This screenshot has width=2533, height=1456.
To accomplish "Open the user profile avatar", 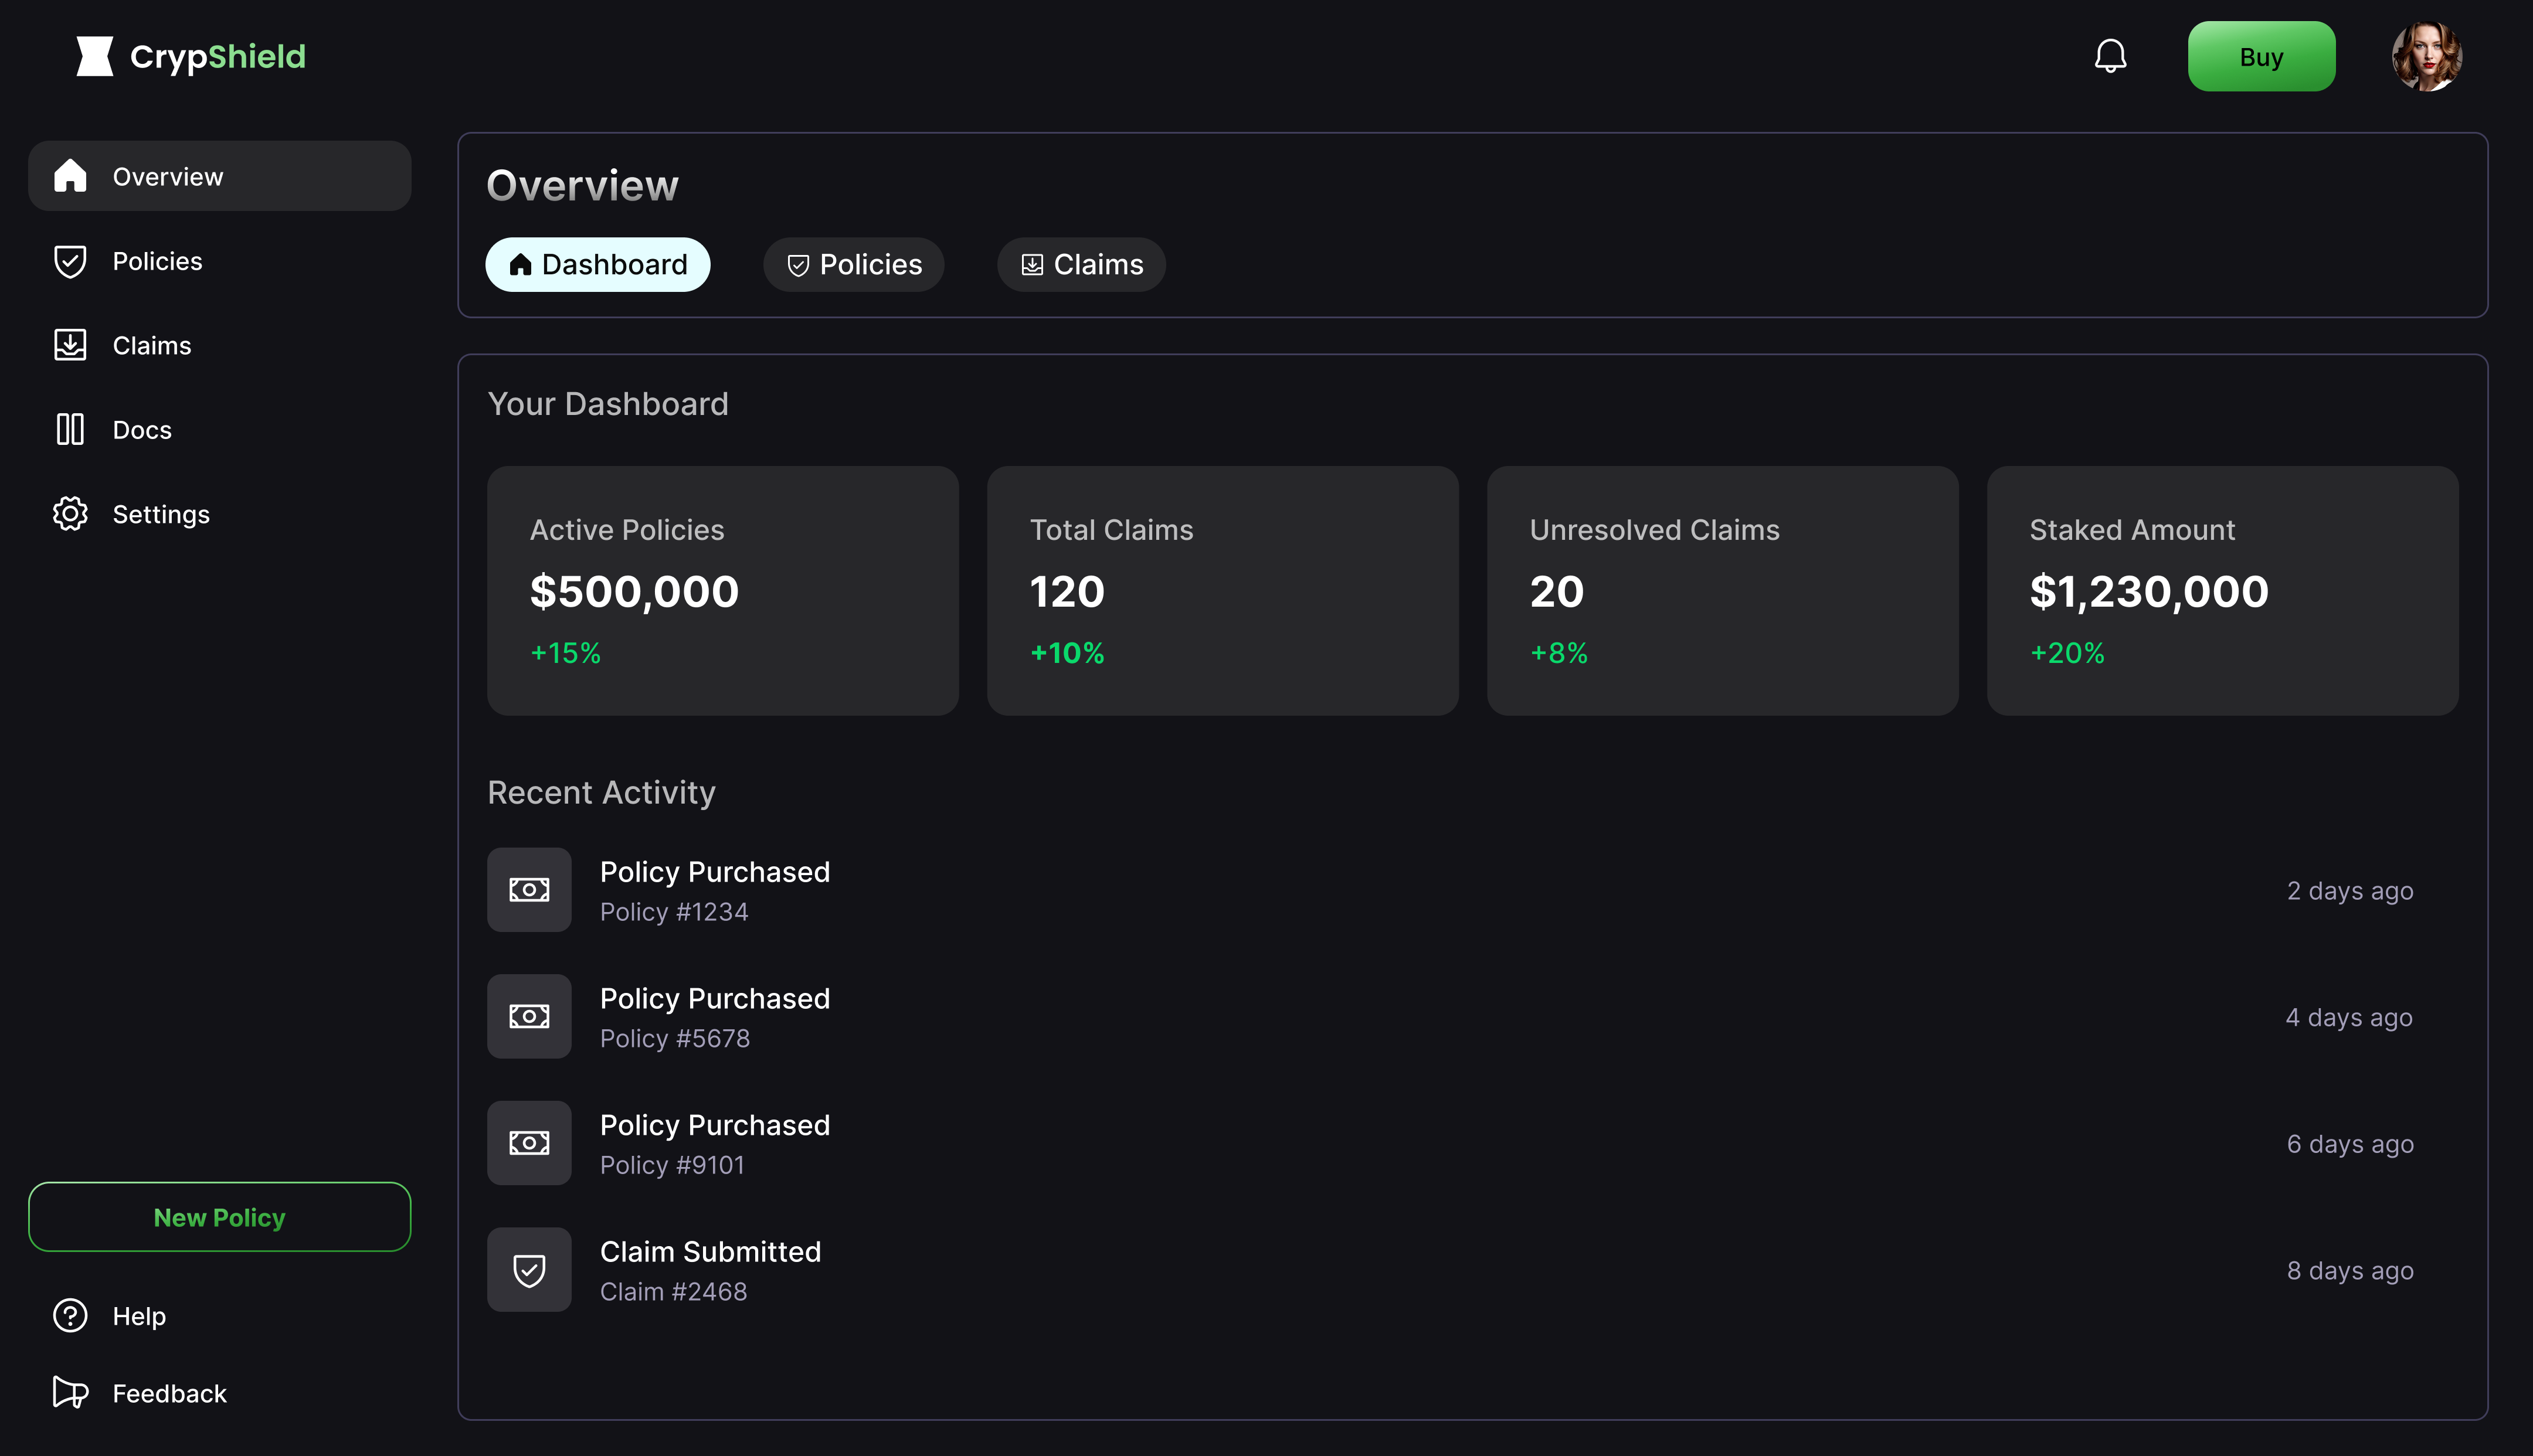I will [x=2426, y=56].
